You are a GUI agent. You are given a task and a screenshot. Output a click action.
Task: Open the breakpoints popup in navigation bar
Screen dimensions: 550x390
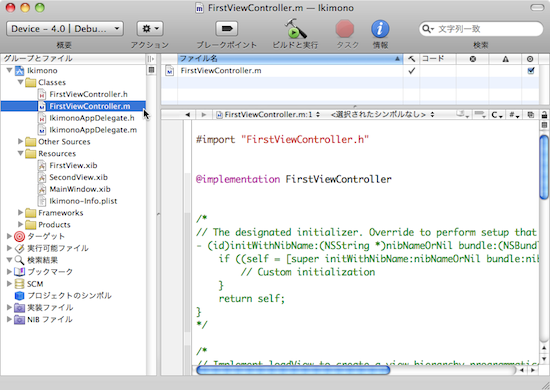pyautogui.click(x=480, y=115)
